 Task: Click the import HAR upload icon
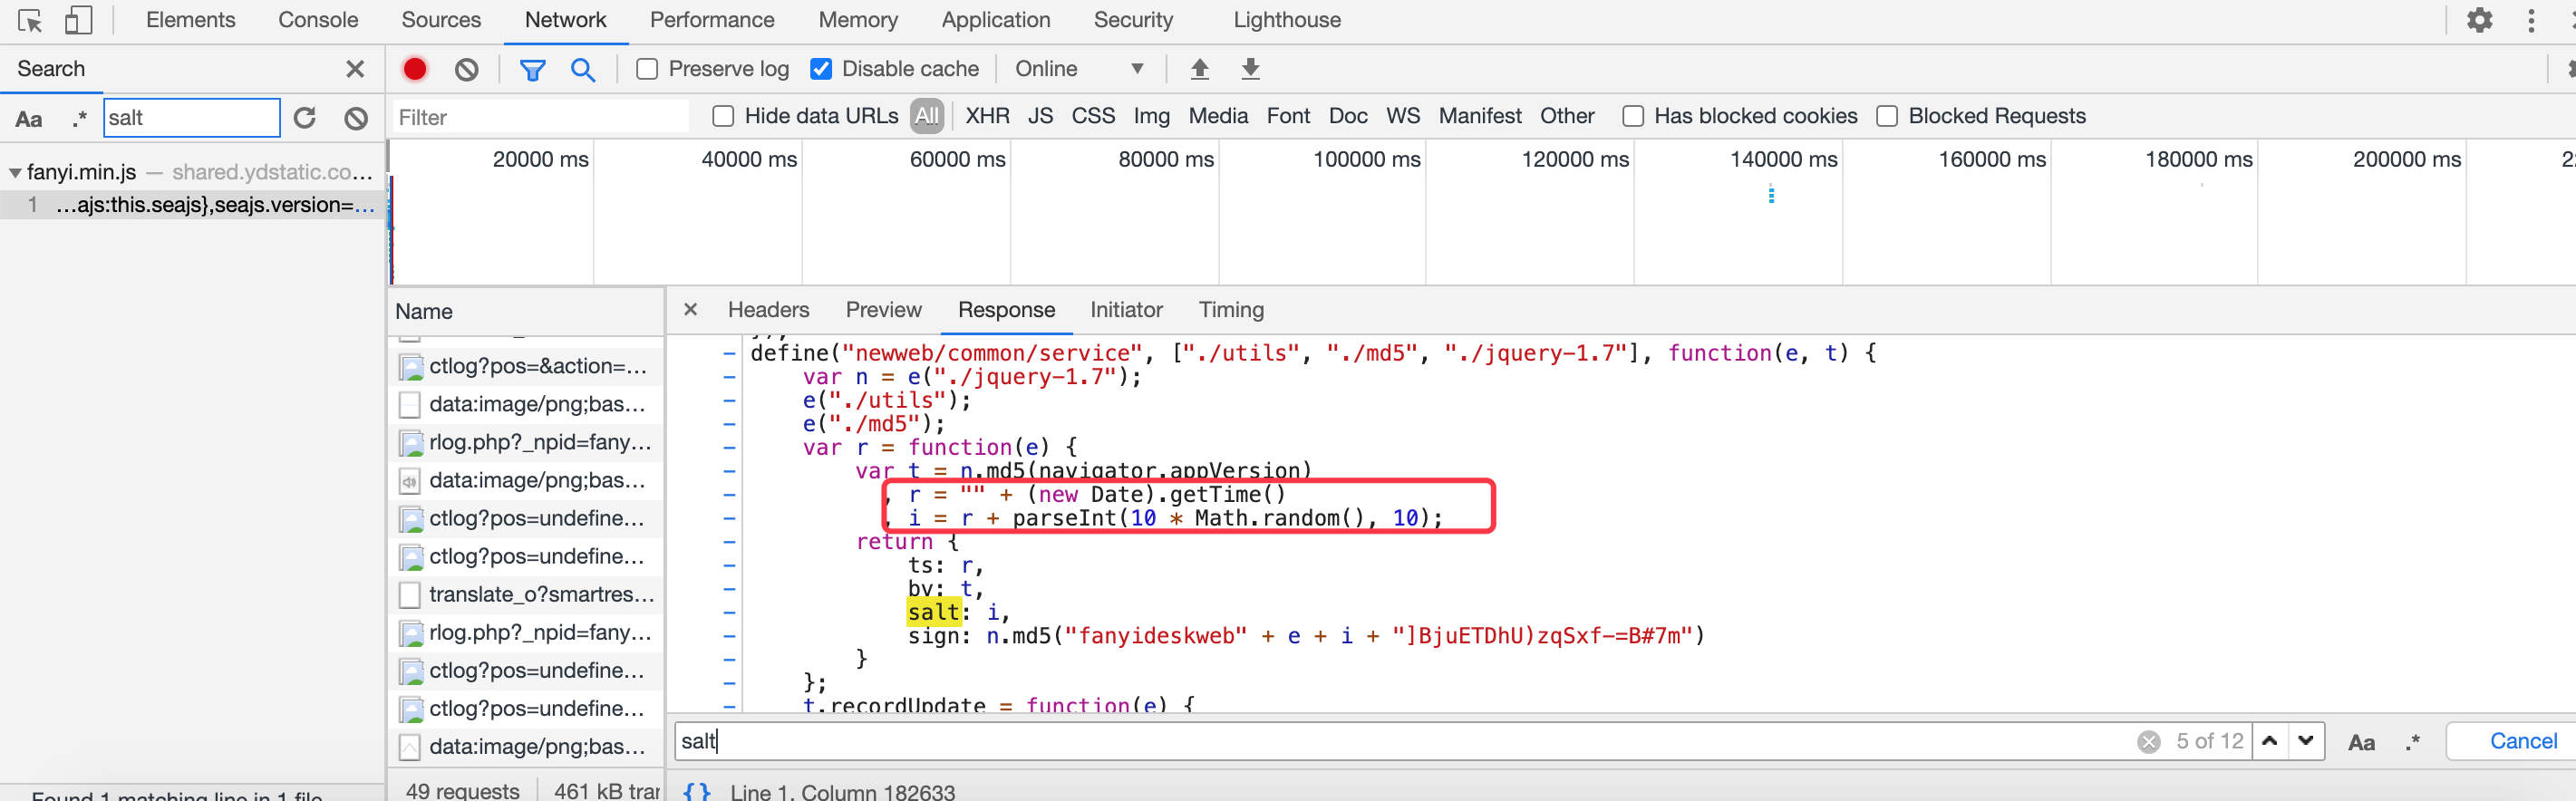[x=1200, y=69]
